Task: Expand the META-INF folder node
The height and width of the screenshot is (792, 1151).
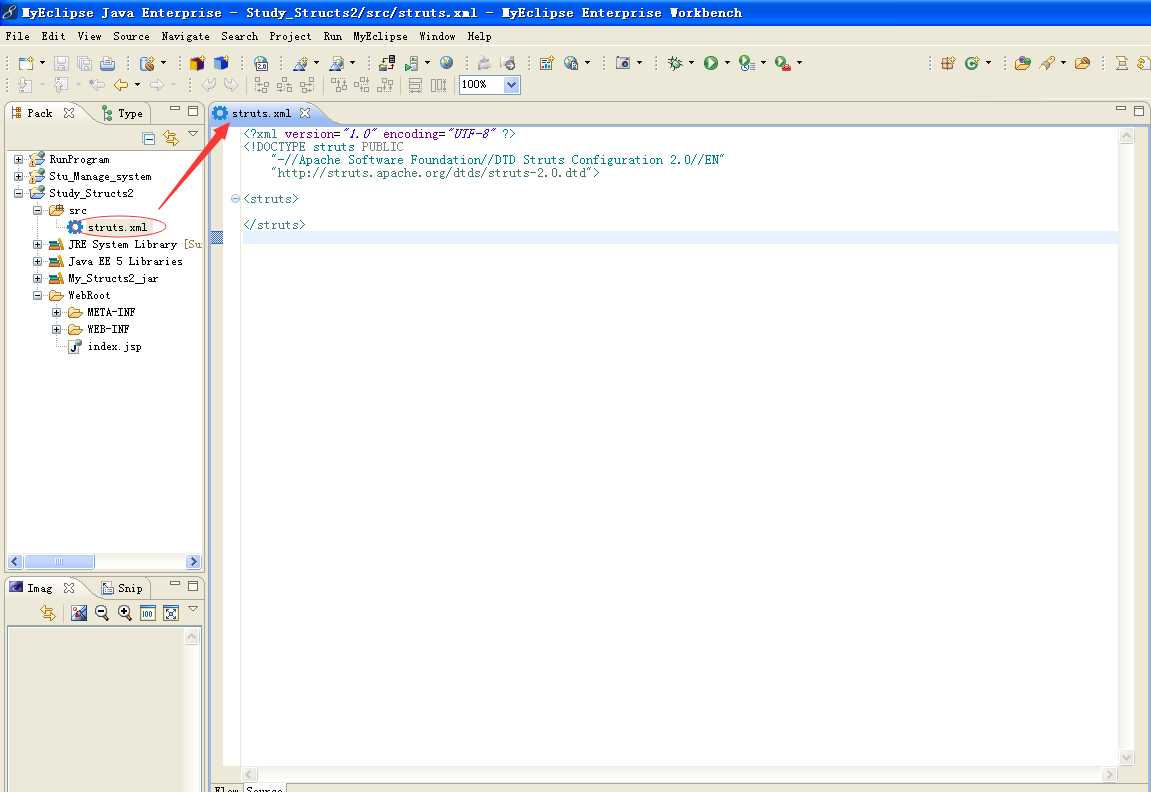Action: (57, 313)
